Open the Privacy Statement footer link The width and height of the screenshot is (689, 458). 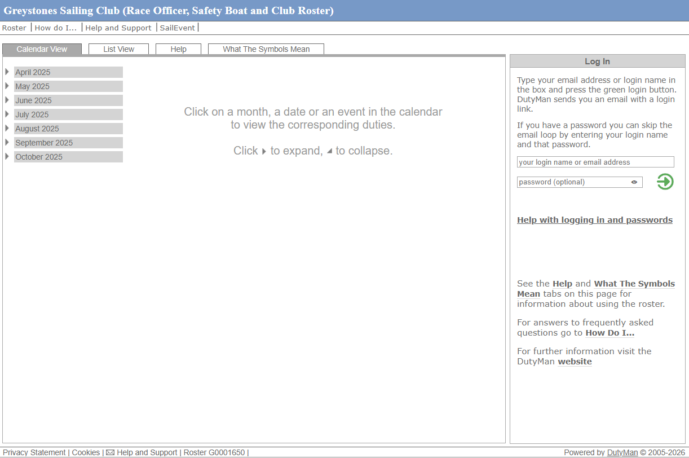click(x=34, y=453)
